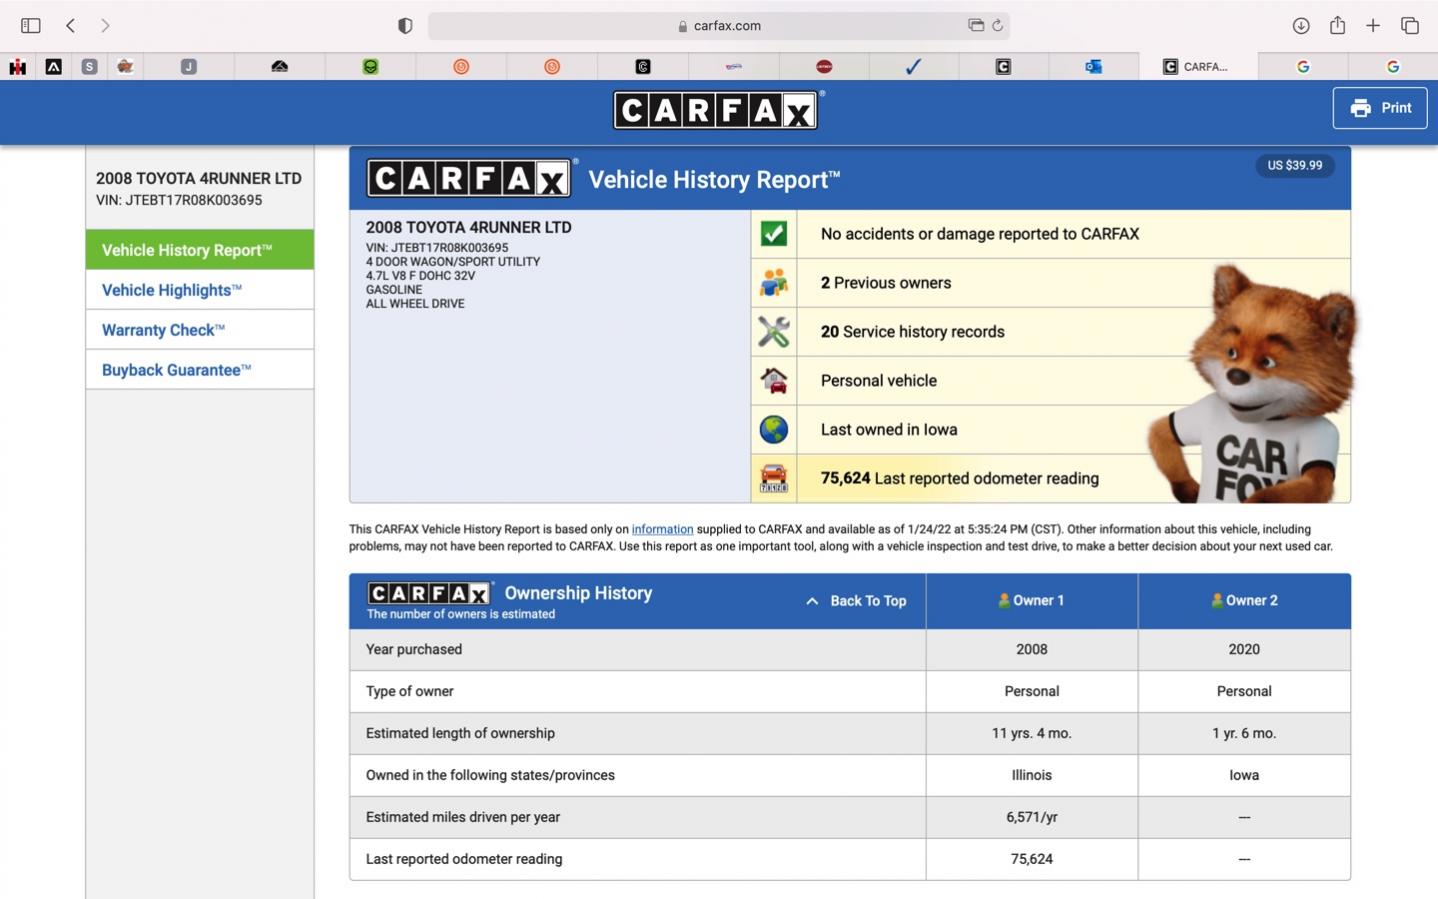Switch to the green favicon tab
The height and width of the screenshot is (899, 1438).
pos(370,66)
